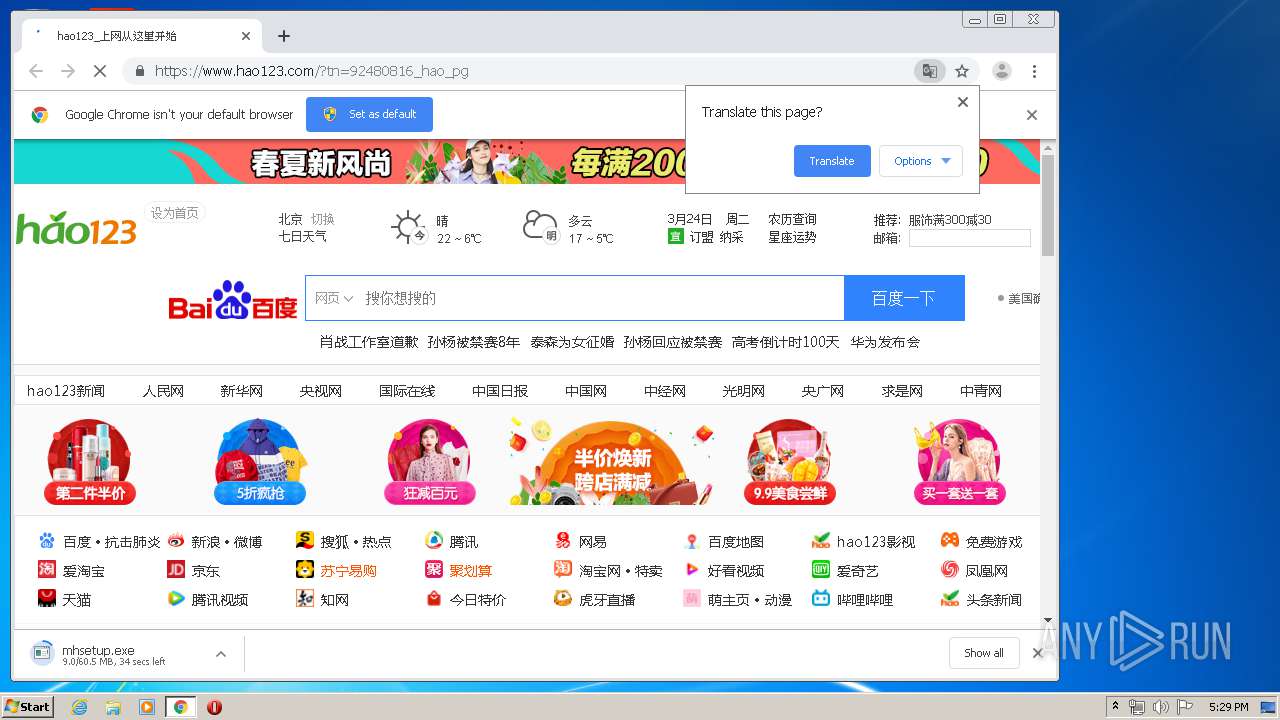
Task: Click the Baidu logo
Action: [233, 300]
